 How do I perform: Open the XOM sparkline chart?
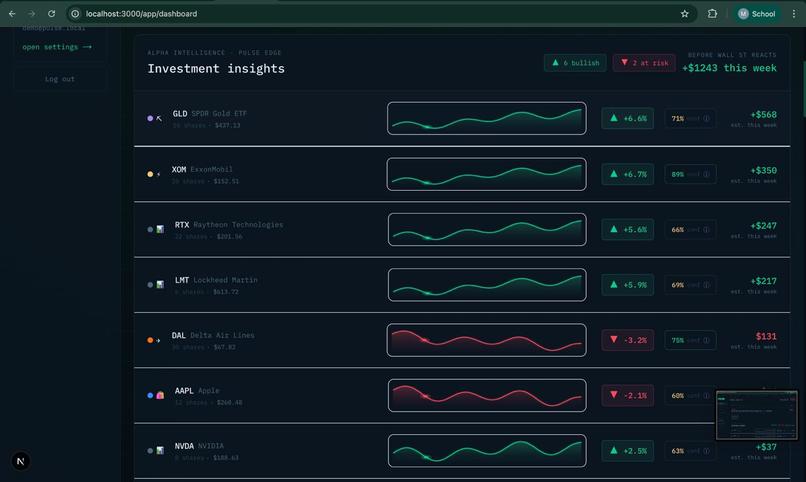(x=487, y=174)
